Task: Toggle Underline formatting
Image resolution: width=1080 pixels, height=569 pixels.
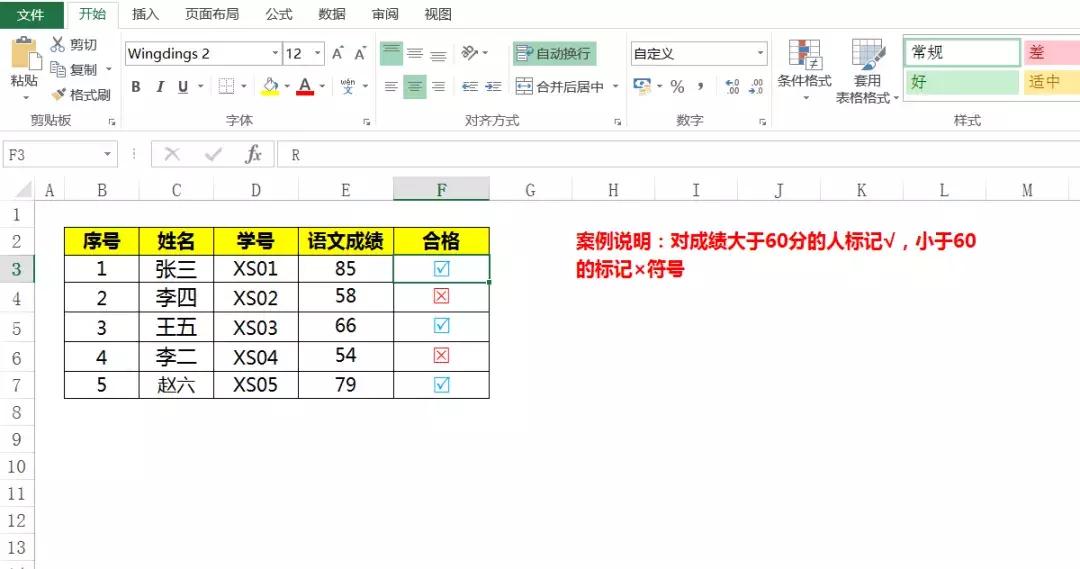Action: 183,87
